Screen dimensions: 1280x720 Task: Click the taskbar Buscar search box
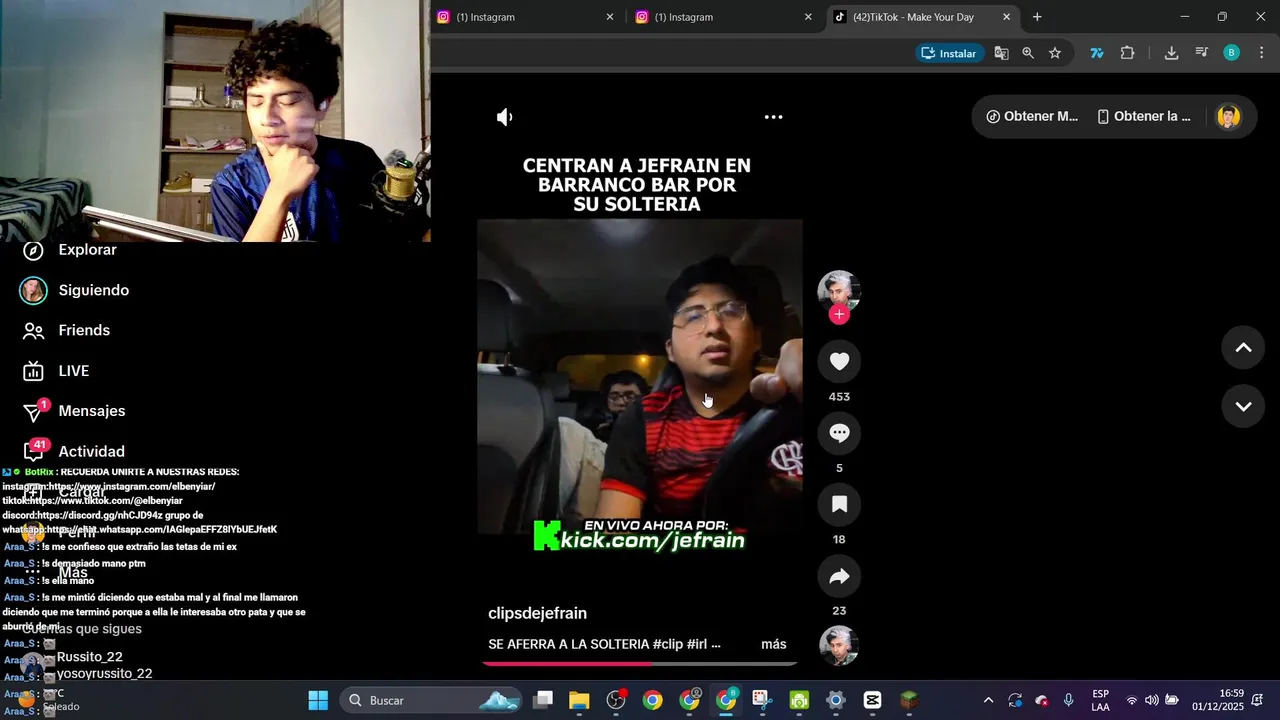coord(430,700)
